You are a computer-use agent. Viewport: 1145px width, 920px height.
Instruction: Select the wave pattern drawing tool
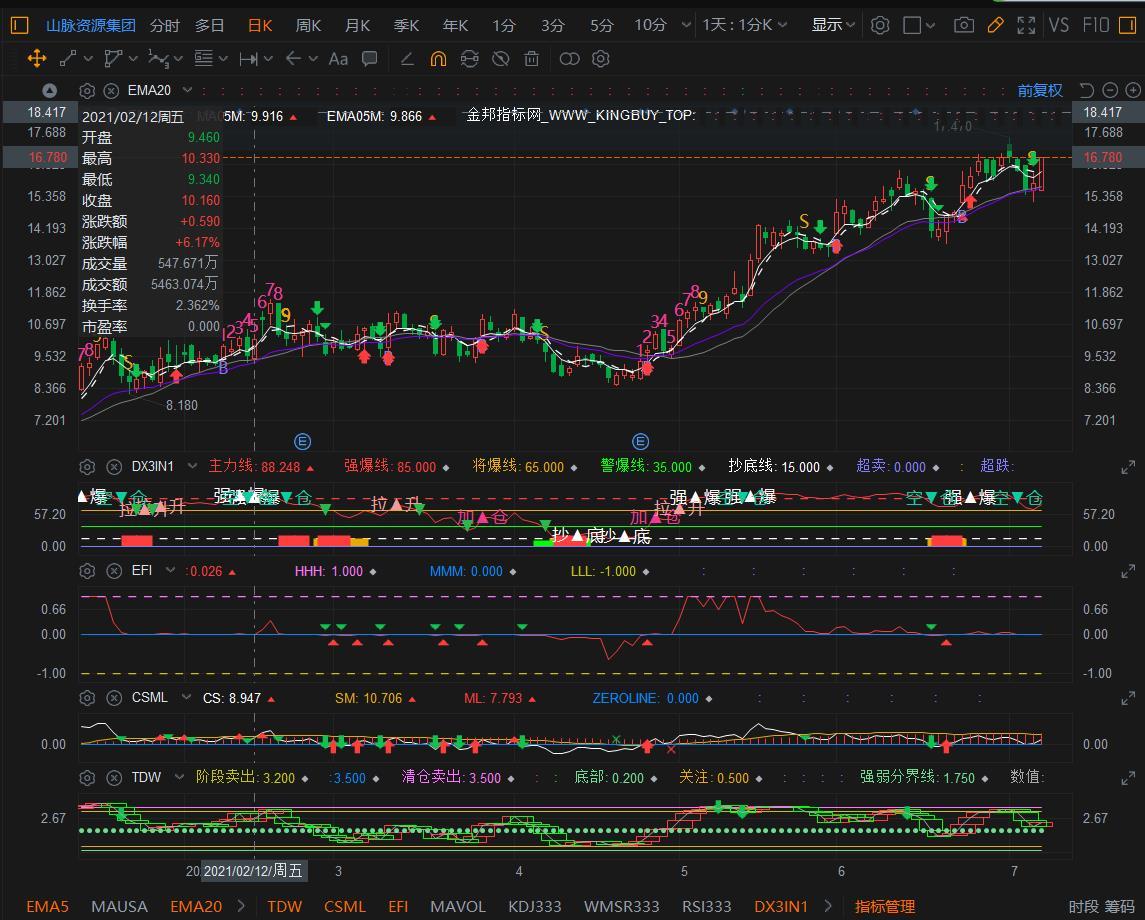click(x=158, y=58)
